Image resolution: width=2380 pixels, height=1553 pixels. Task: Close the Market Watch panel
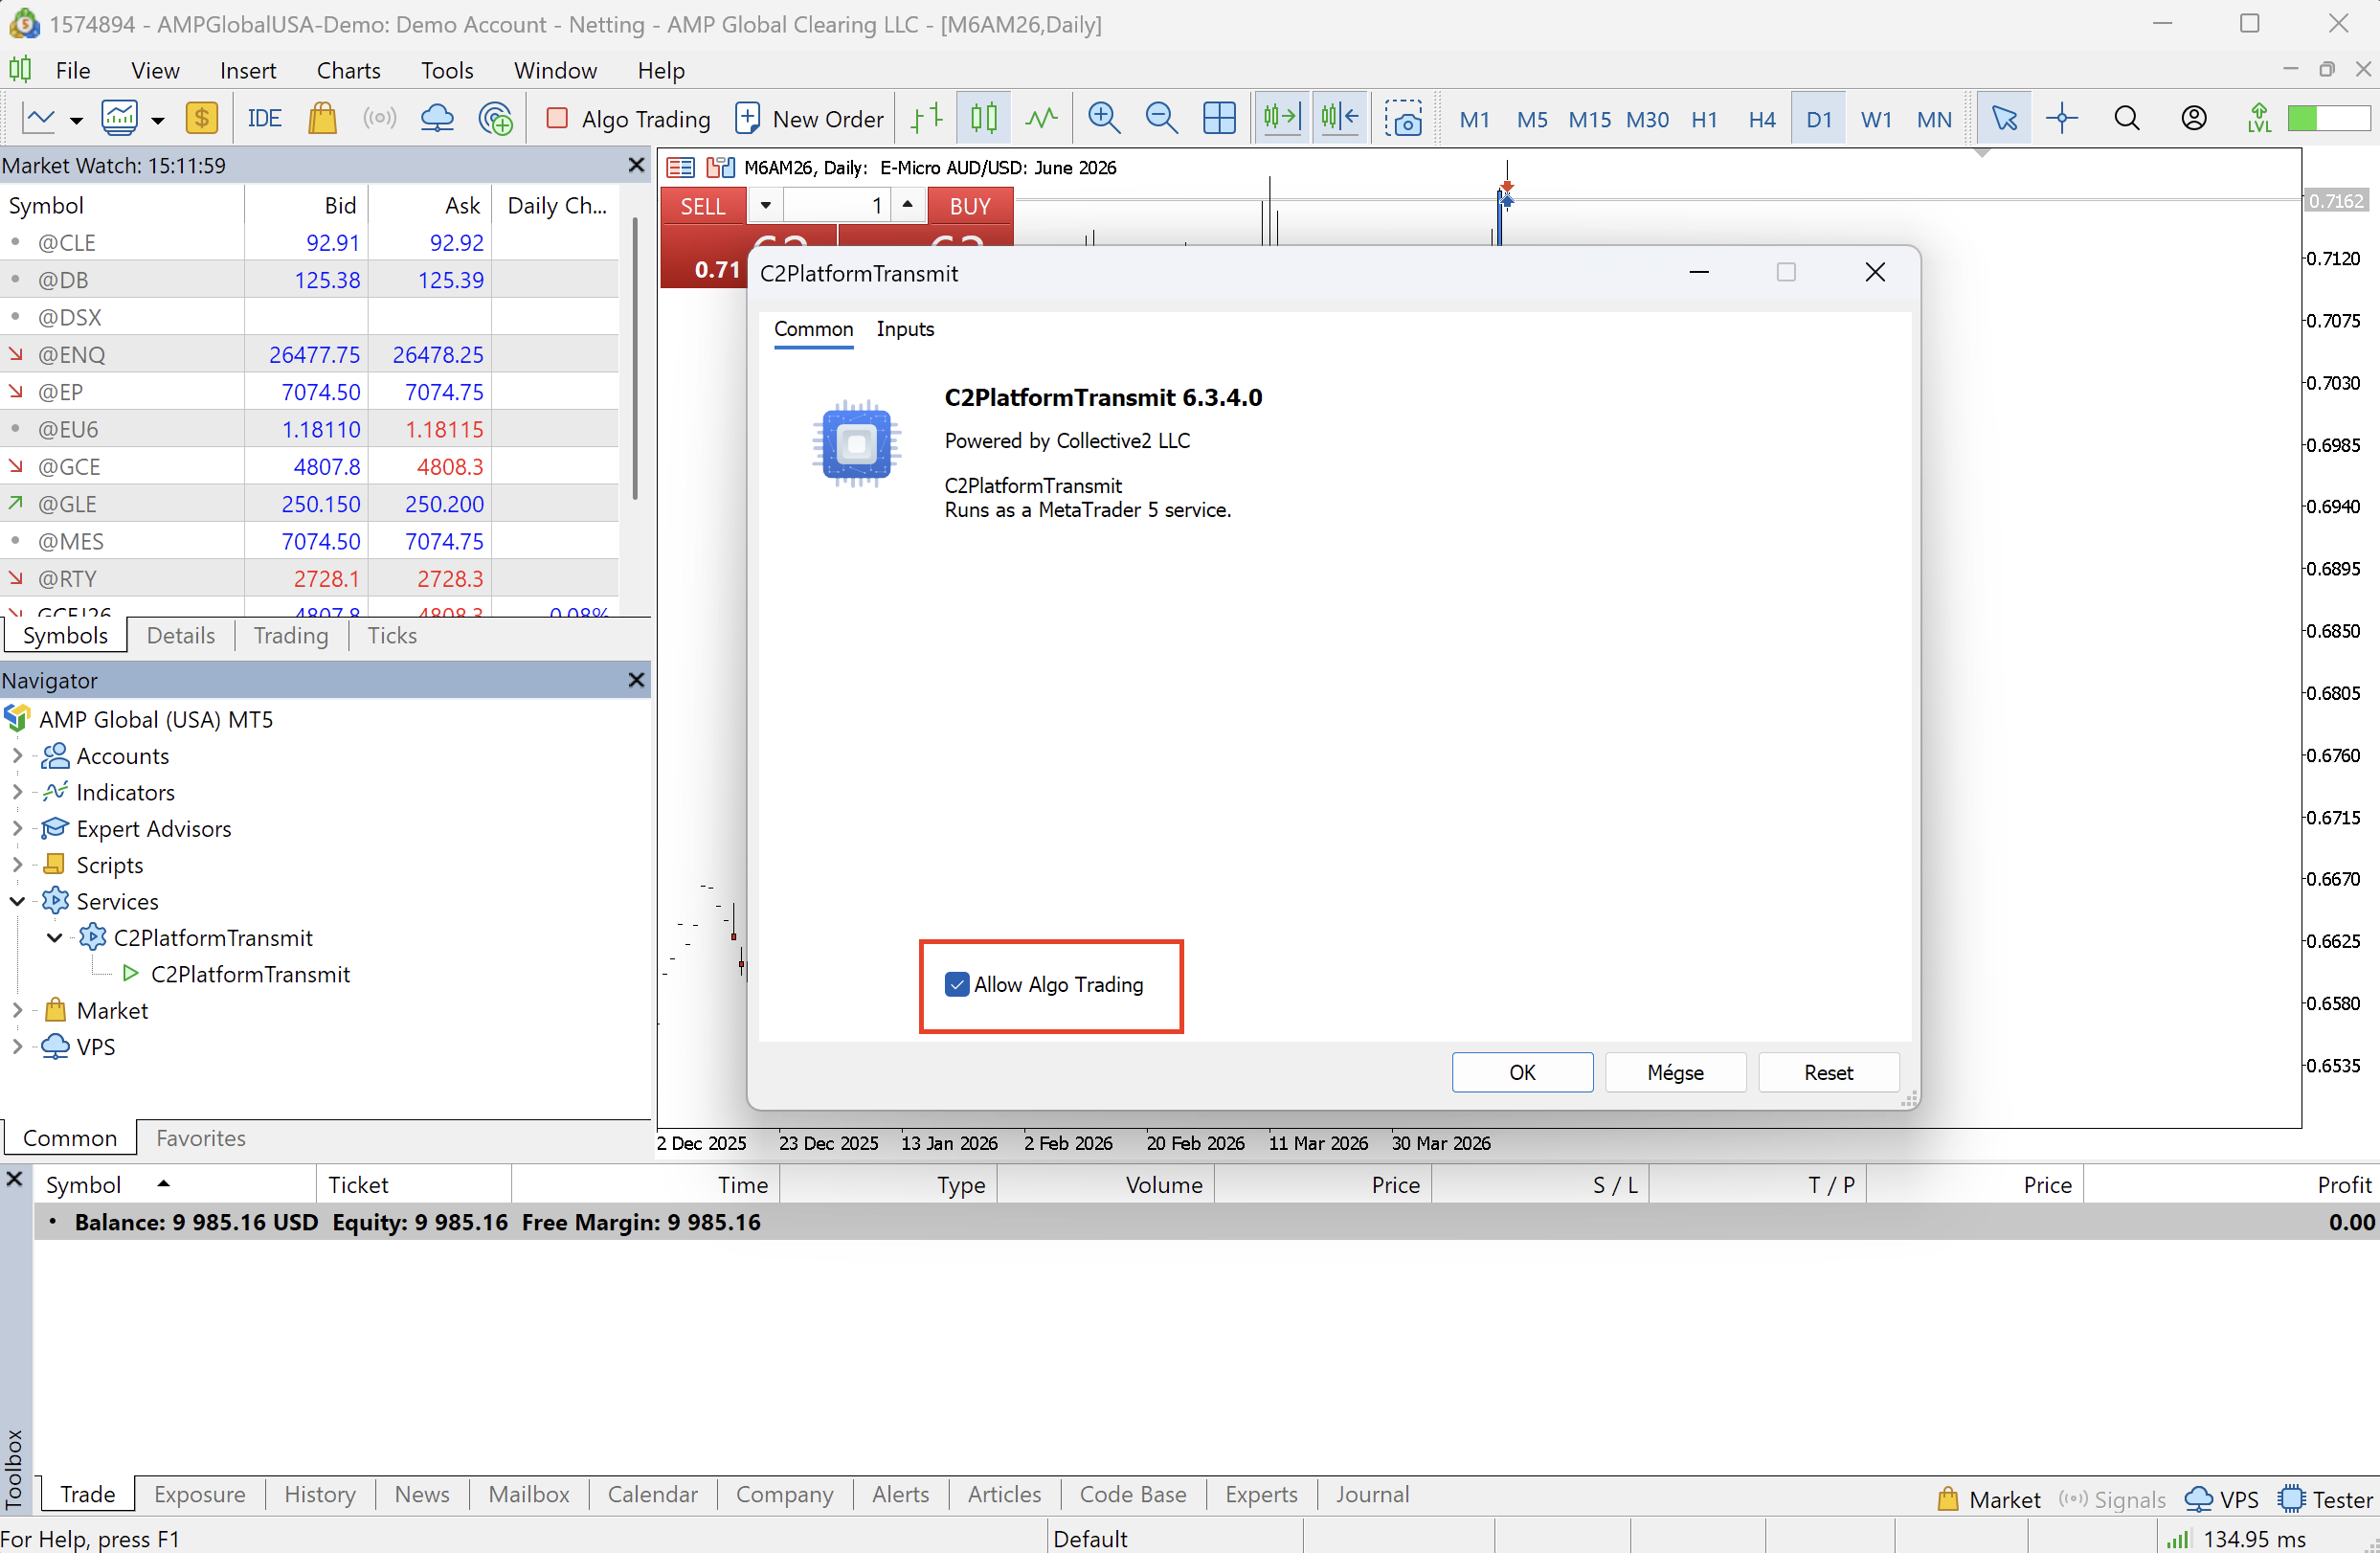[x=636, y=165]
